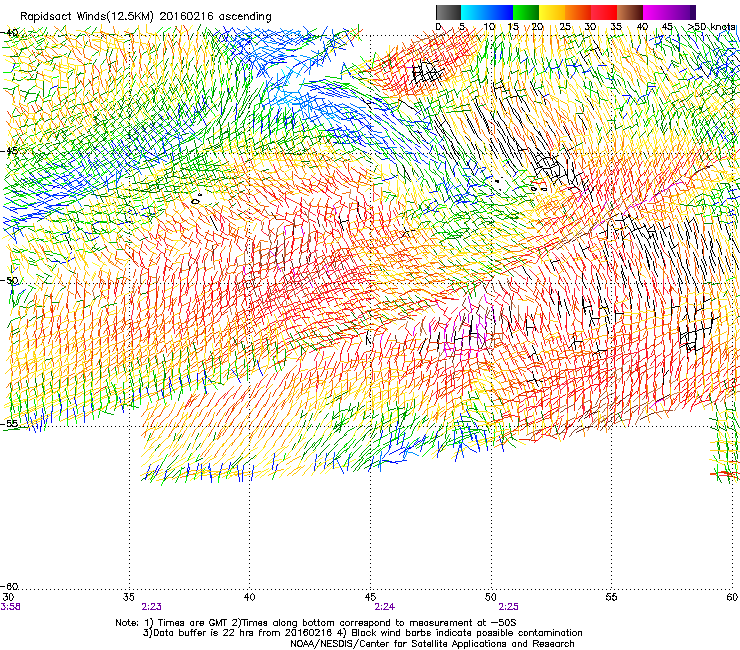Select the purple '2:25' pass time label

coord(508,607)
